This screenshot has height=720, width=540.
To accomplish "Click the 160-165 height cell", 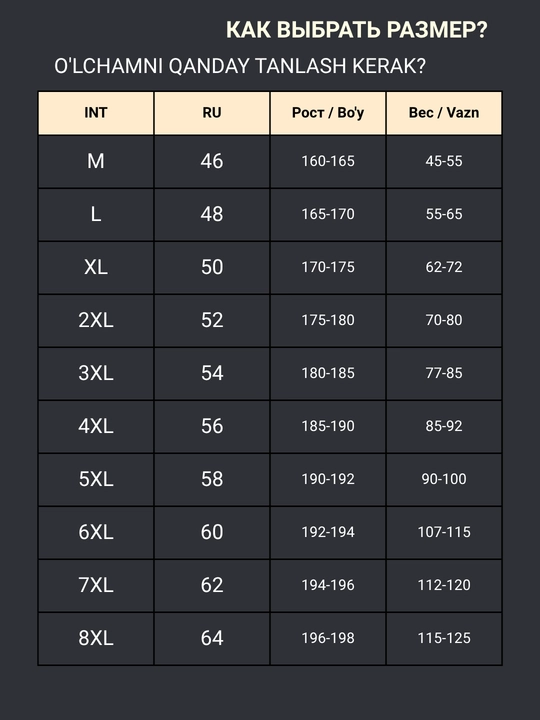I will tap(328, 161).
